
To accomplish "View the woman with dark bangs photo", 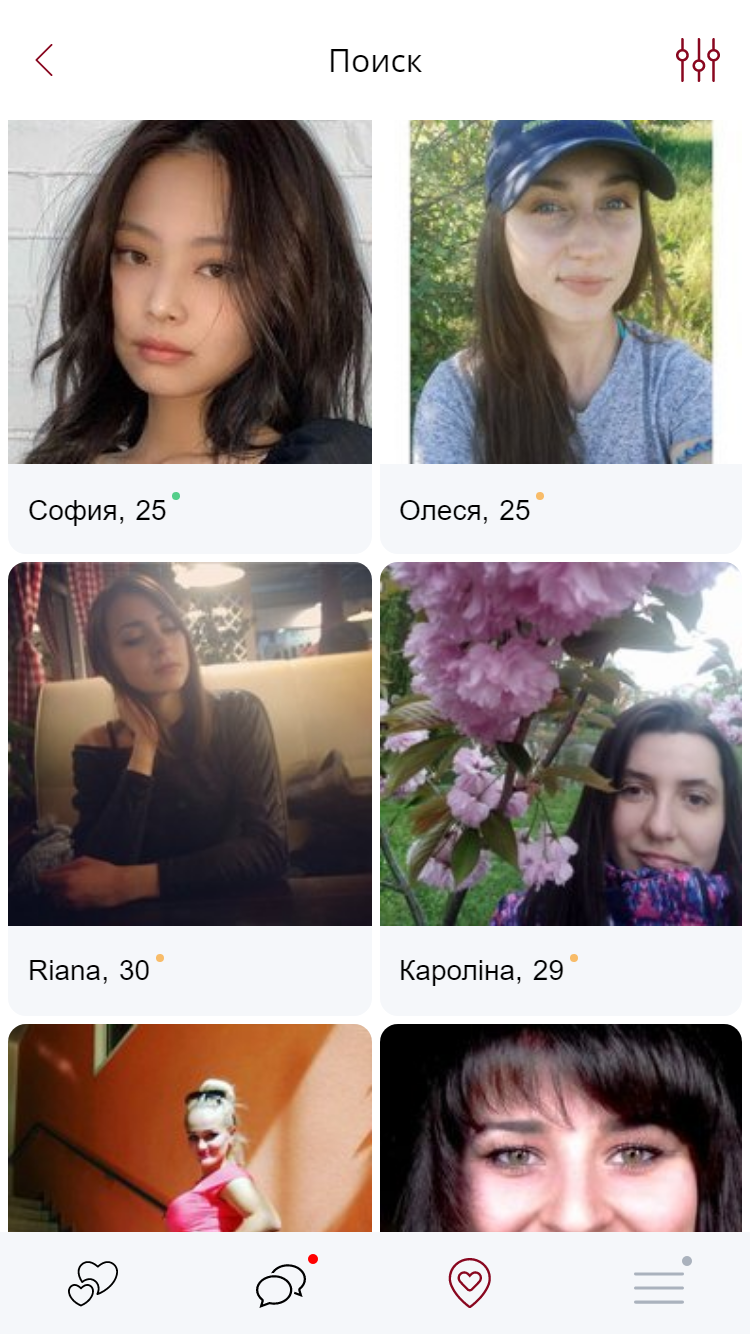I will pos(561,1128).
